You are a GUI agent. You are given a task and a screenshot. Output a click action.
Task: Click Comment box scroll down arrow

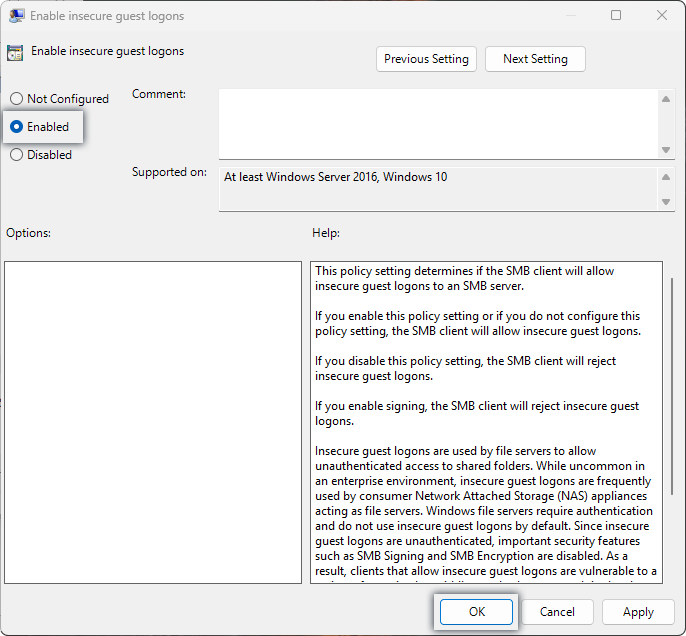[x=666, y=150]
